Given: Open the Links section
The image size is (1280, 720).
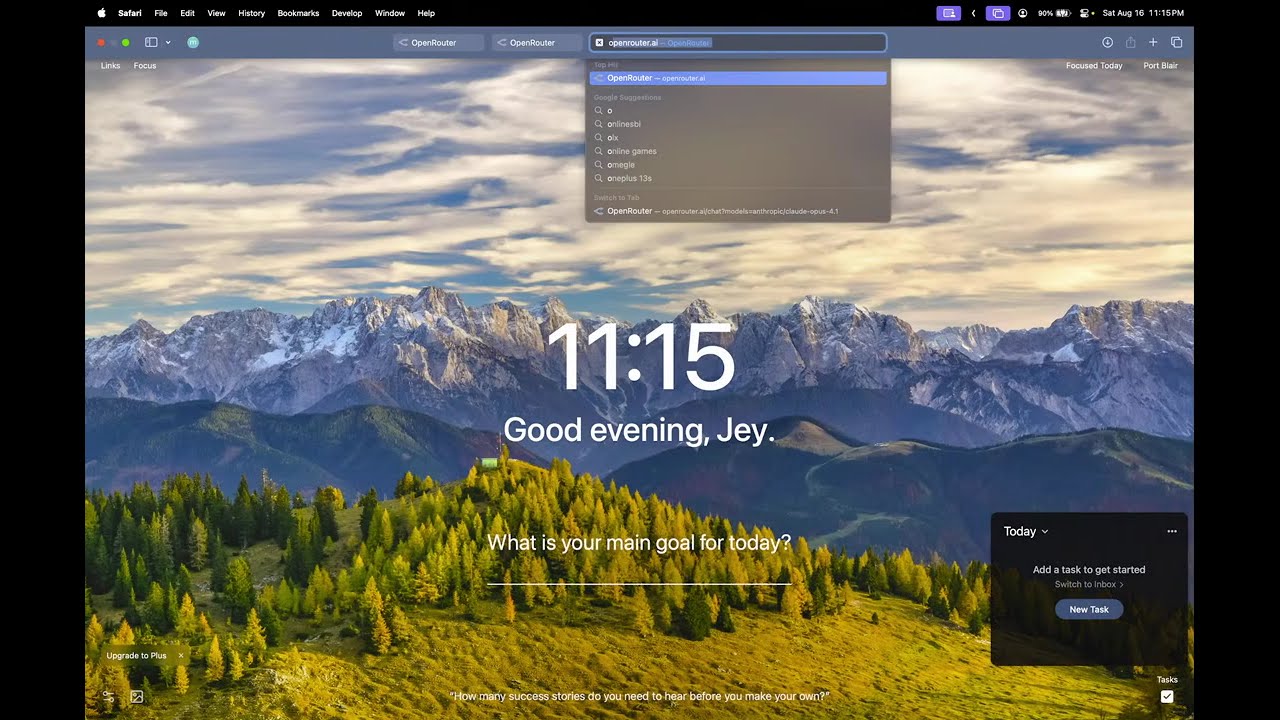Looking at the screenshot, I should 110,66.
